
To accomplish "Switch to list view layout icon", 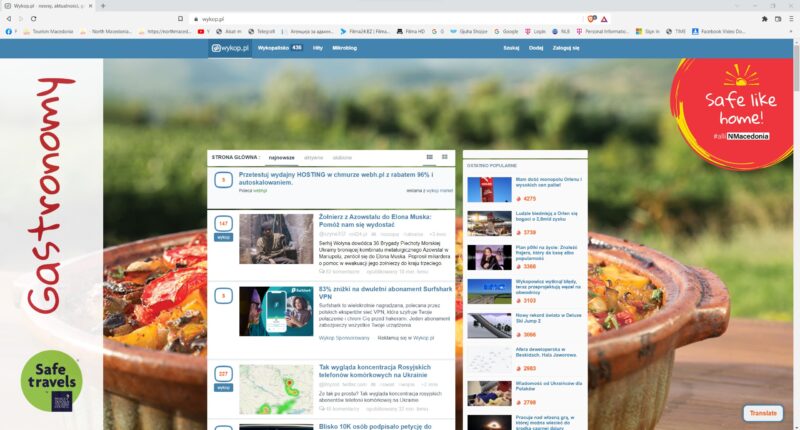I will [x=430, y=157].
